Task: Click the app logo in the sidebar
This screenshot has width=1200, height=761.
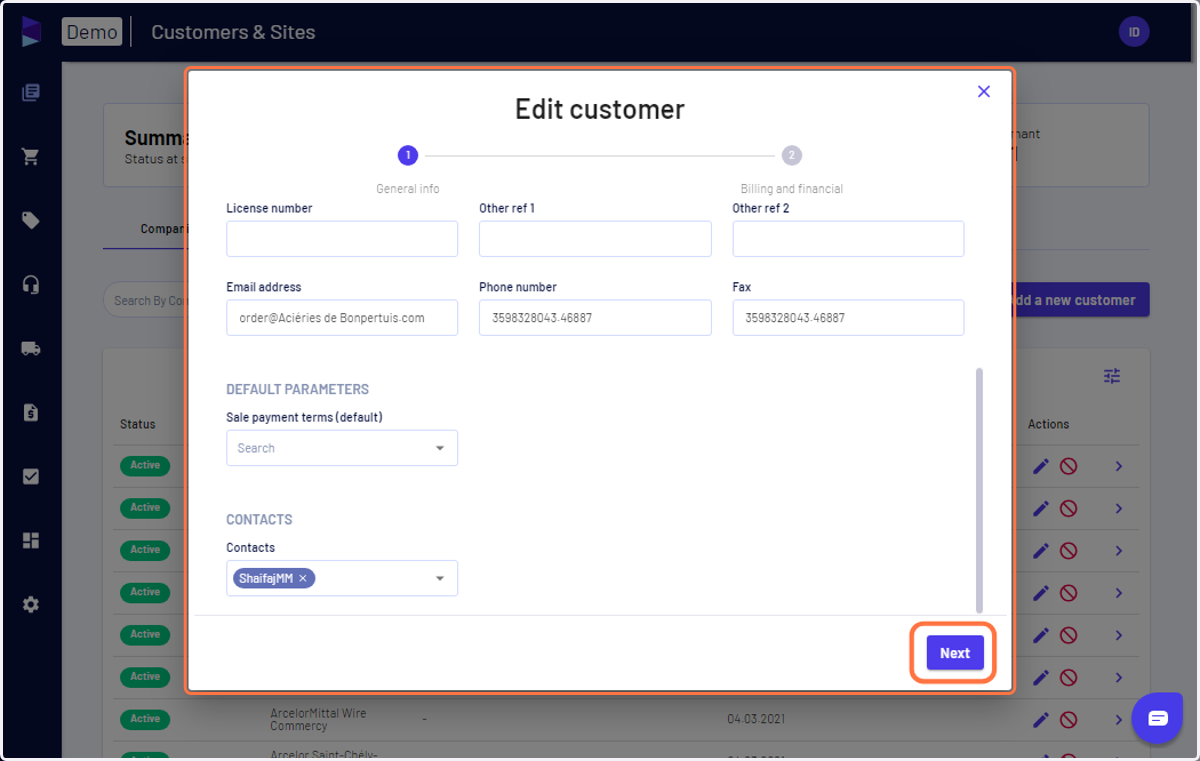Action: coord(31,31)
